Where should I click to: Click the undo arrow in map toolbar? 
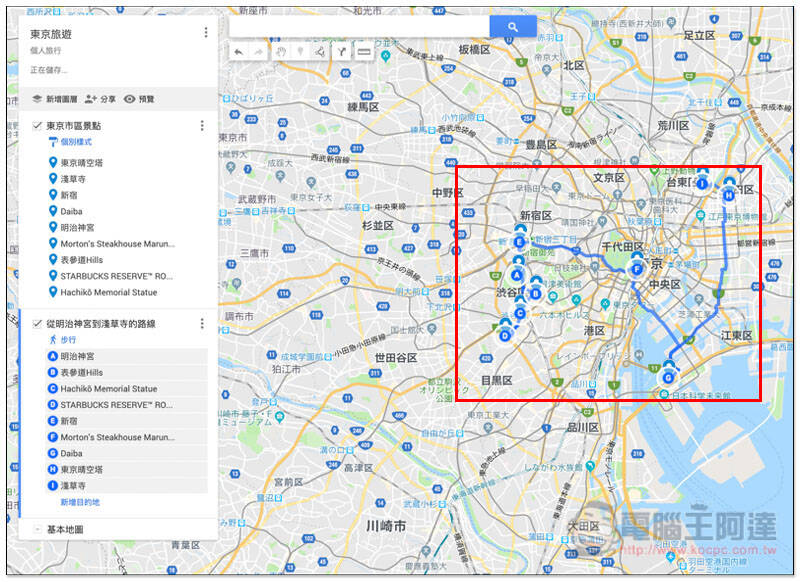[239, 52]
